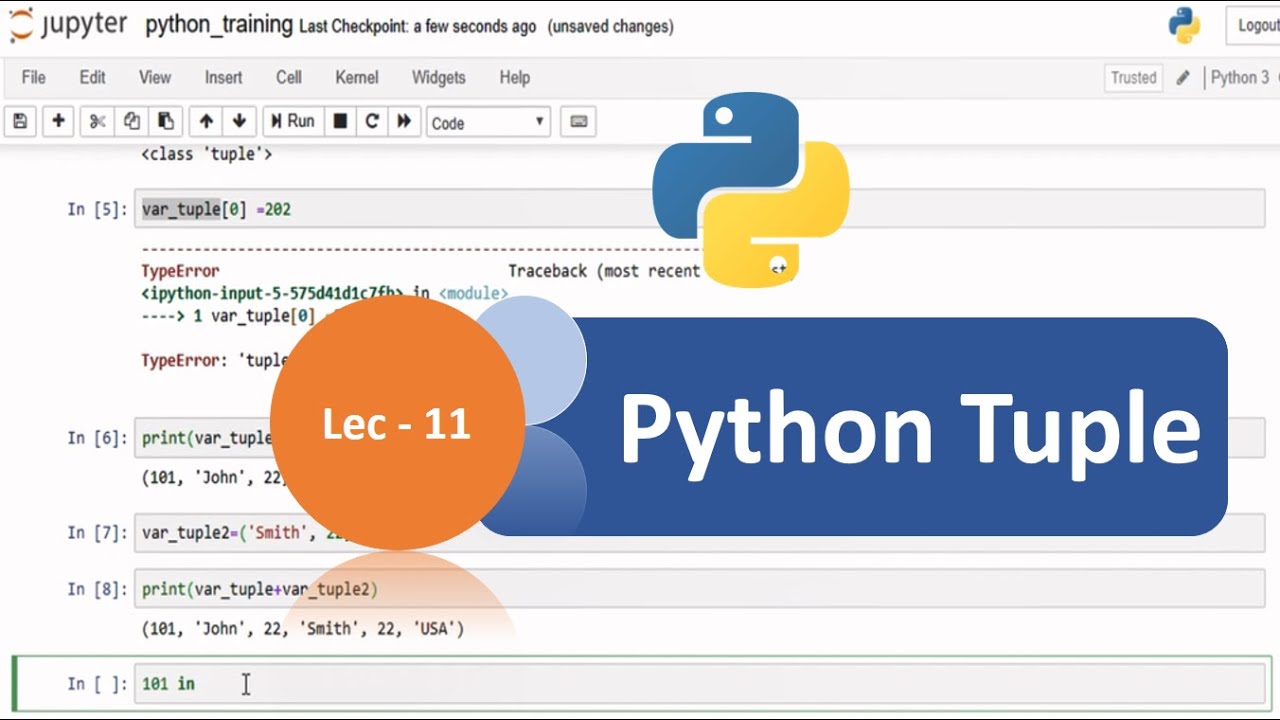Click the Jupyter logo

point(68,25)
